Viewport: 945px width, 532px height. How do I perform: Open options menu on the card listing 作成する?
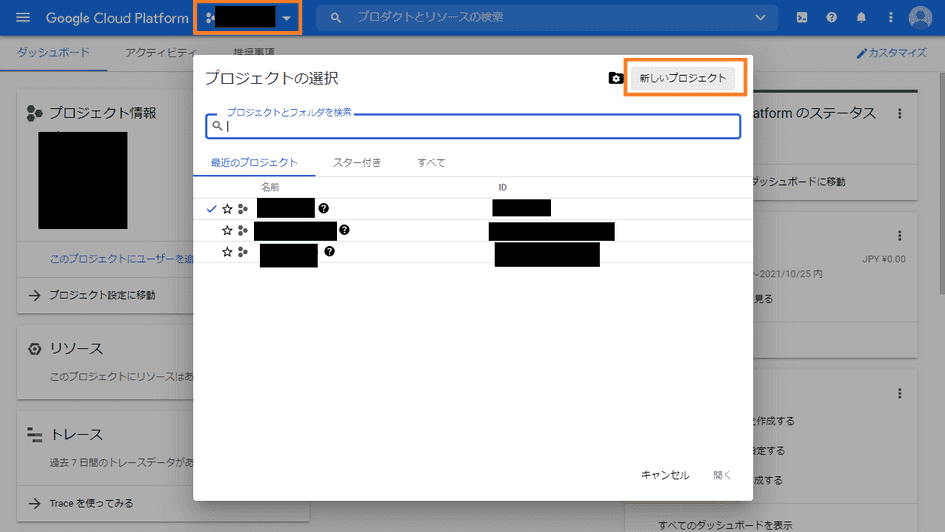(900, 393)
